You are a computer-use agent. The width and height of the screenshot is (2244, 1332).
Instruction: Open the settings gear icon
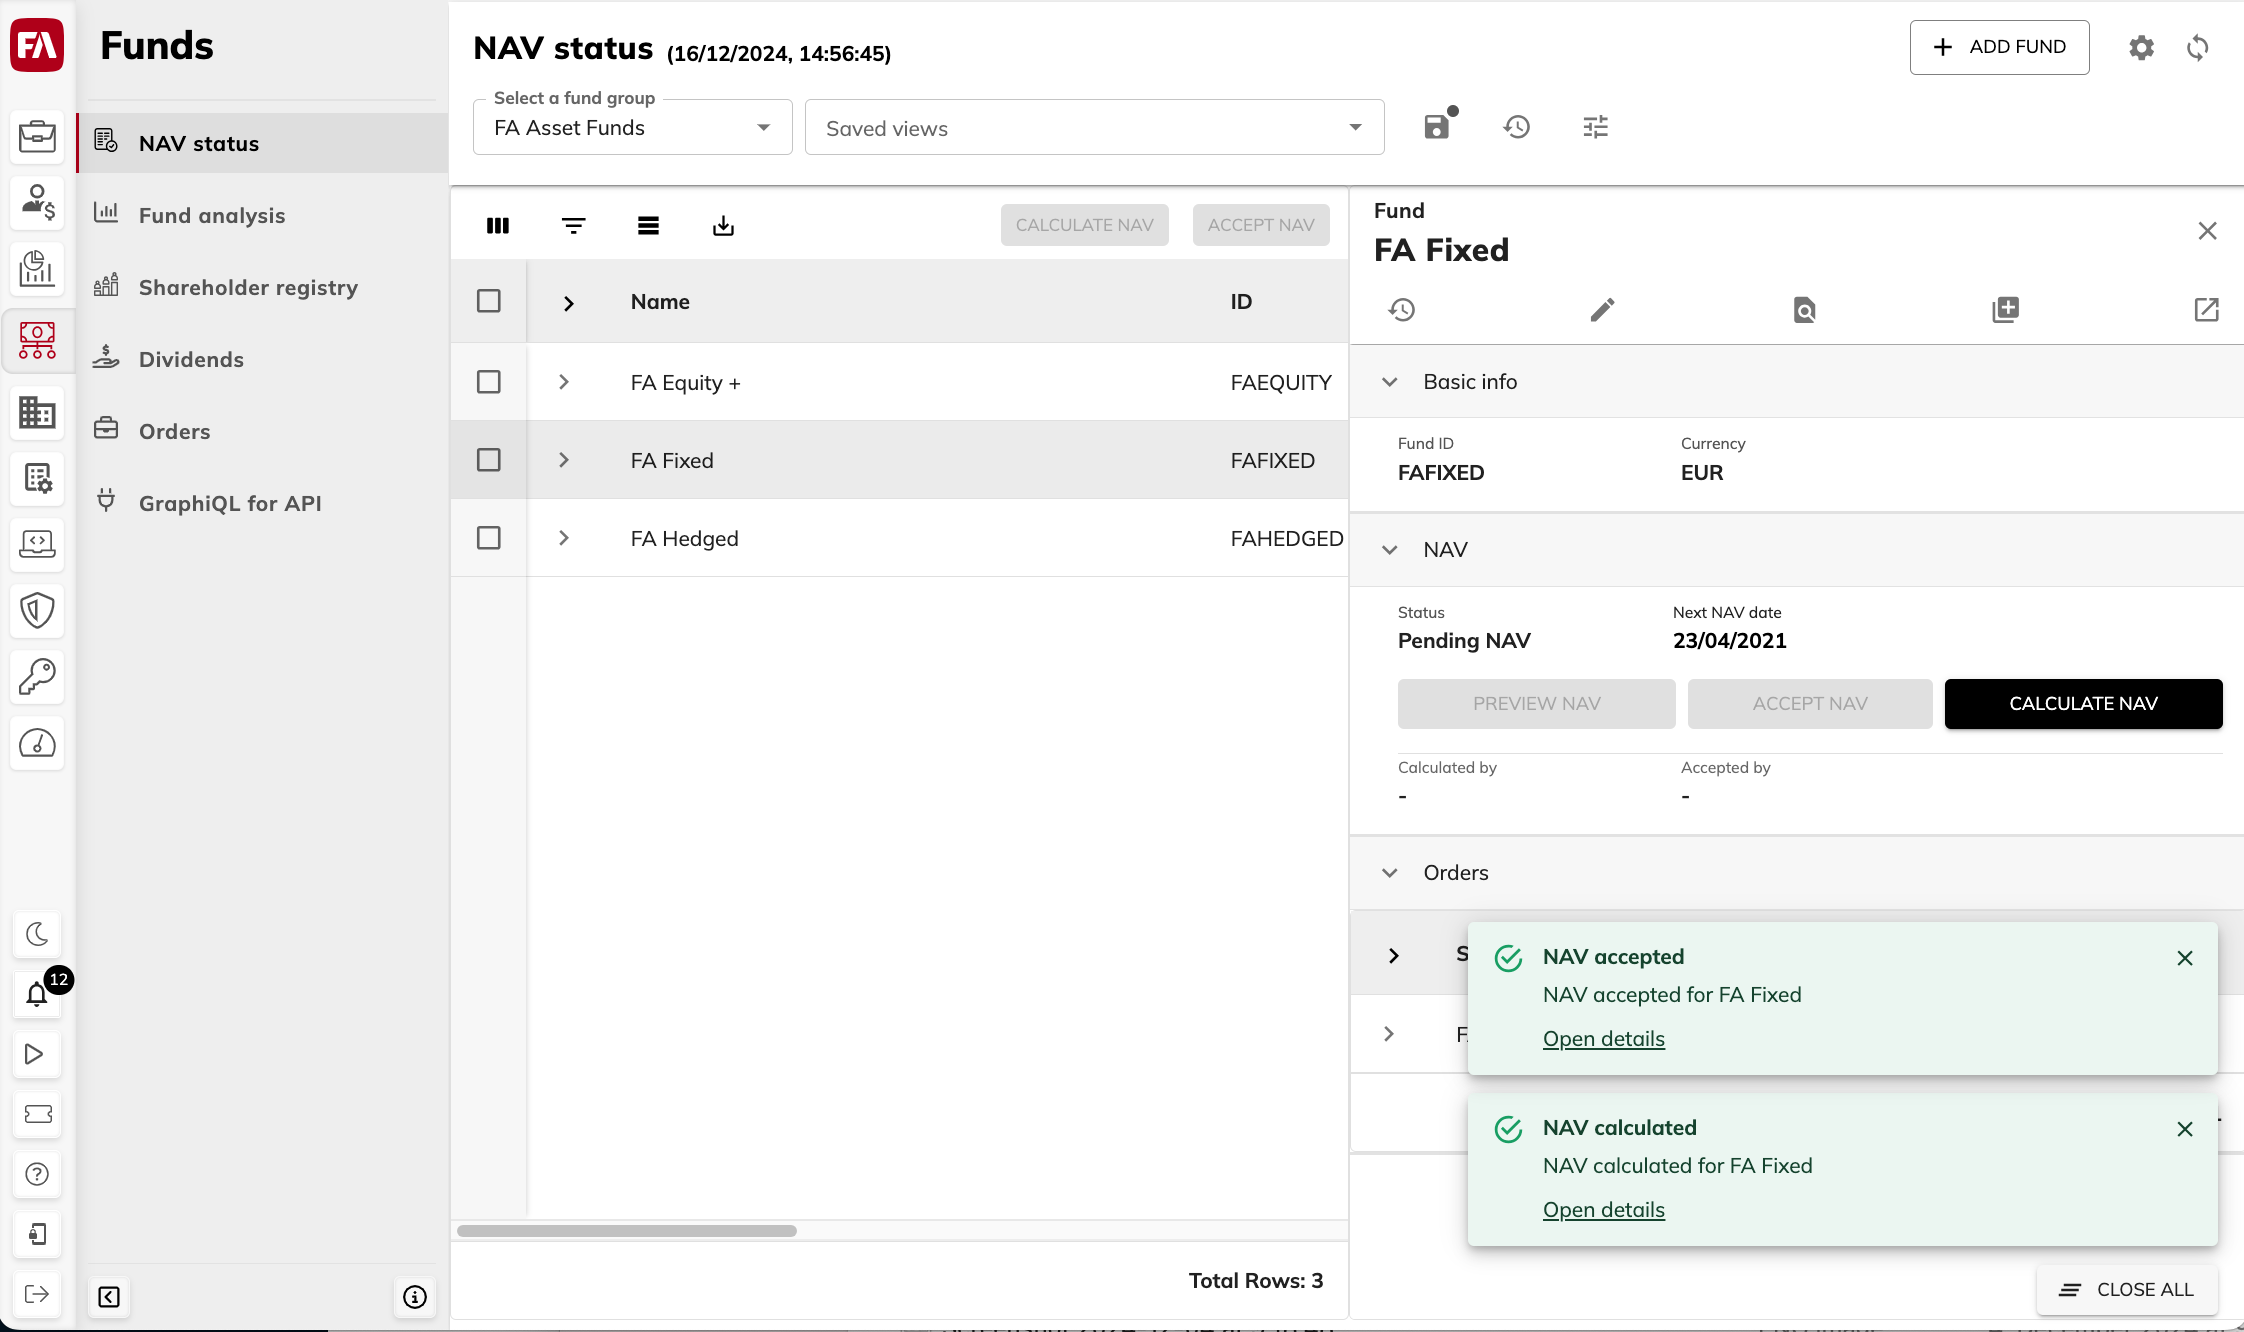2141,46
